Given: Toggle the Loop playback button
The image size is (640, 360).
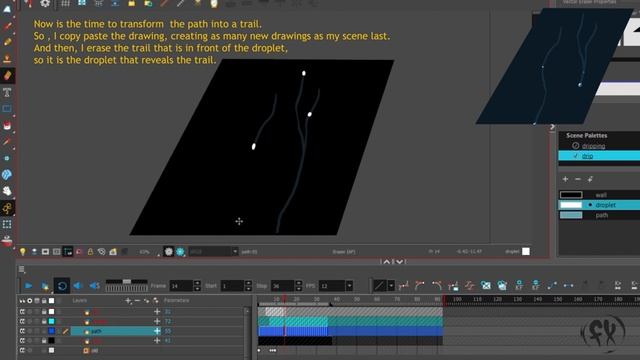Looking at the screenshot, I should [x=62, y=286].
